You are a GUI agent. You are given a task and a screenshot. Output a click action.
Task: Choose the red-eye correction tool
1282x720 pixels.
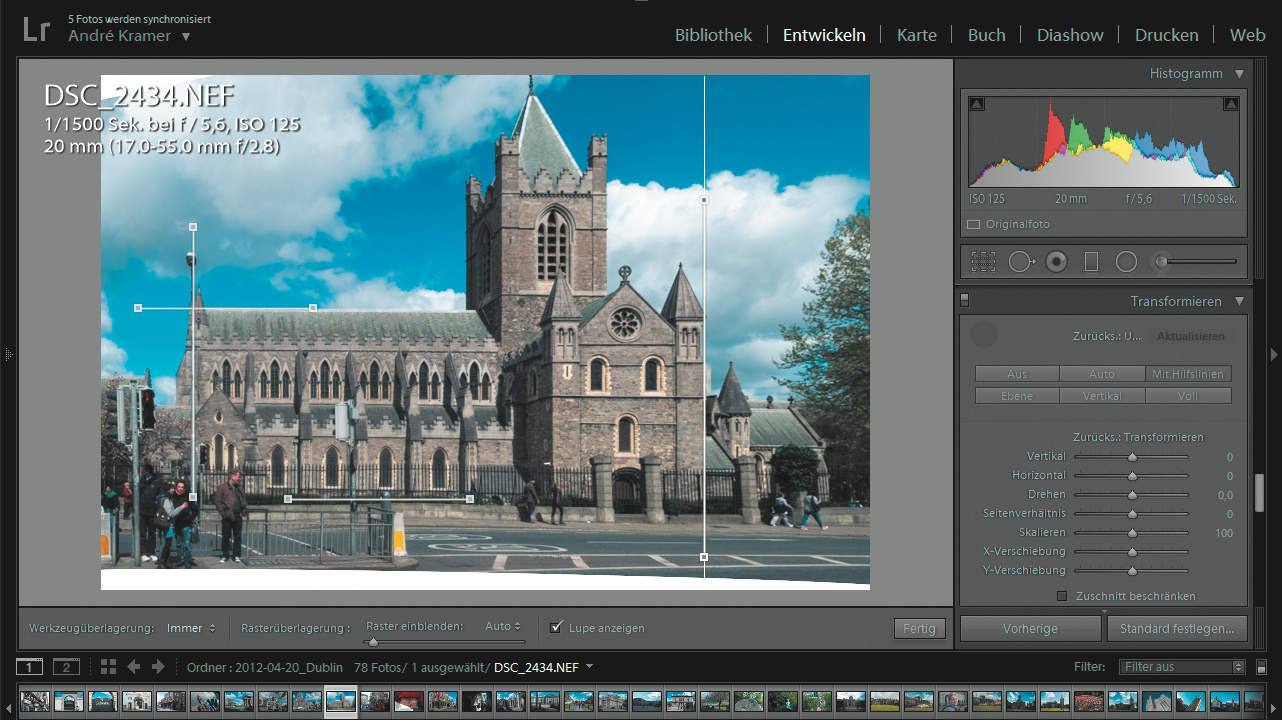[x=1056, y=262]
